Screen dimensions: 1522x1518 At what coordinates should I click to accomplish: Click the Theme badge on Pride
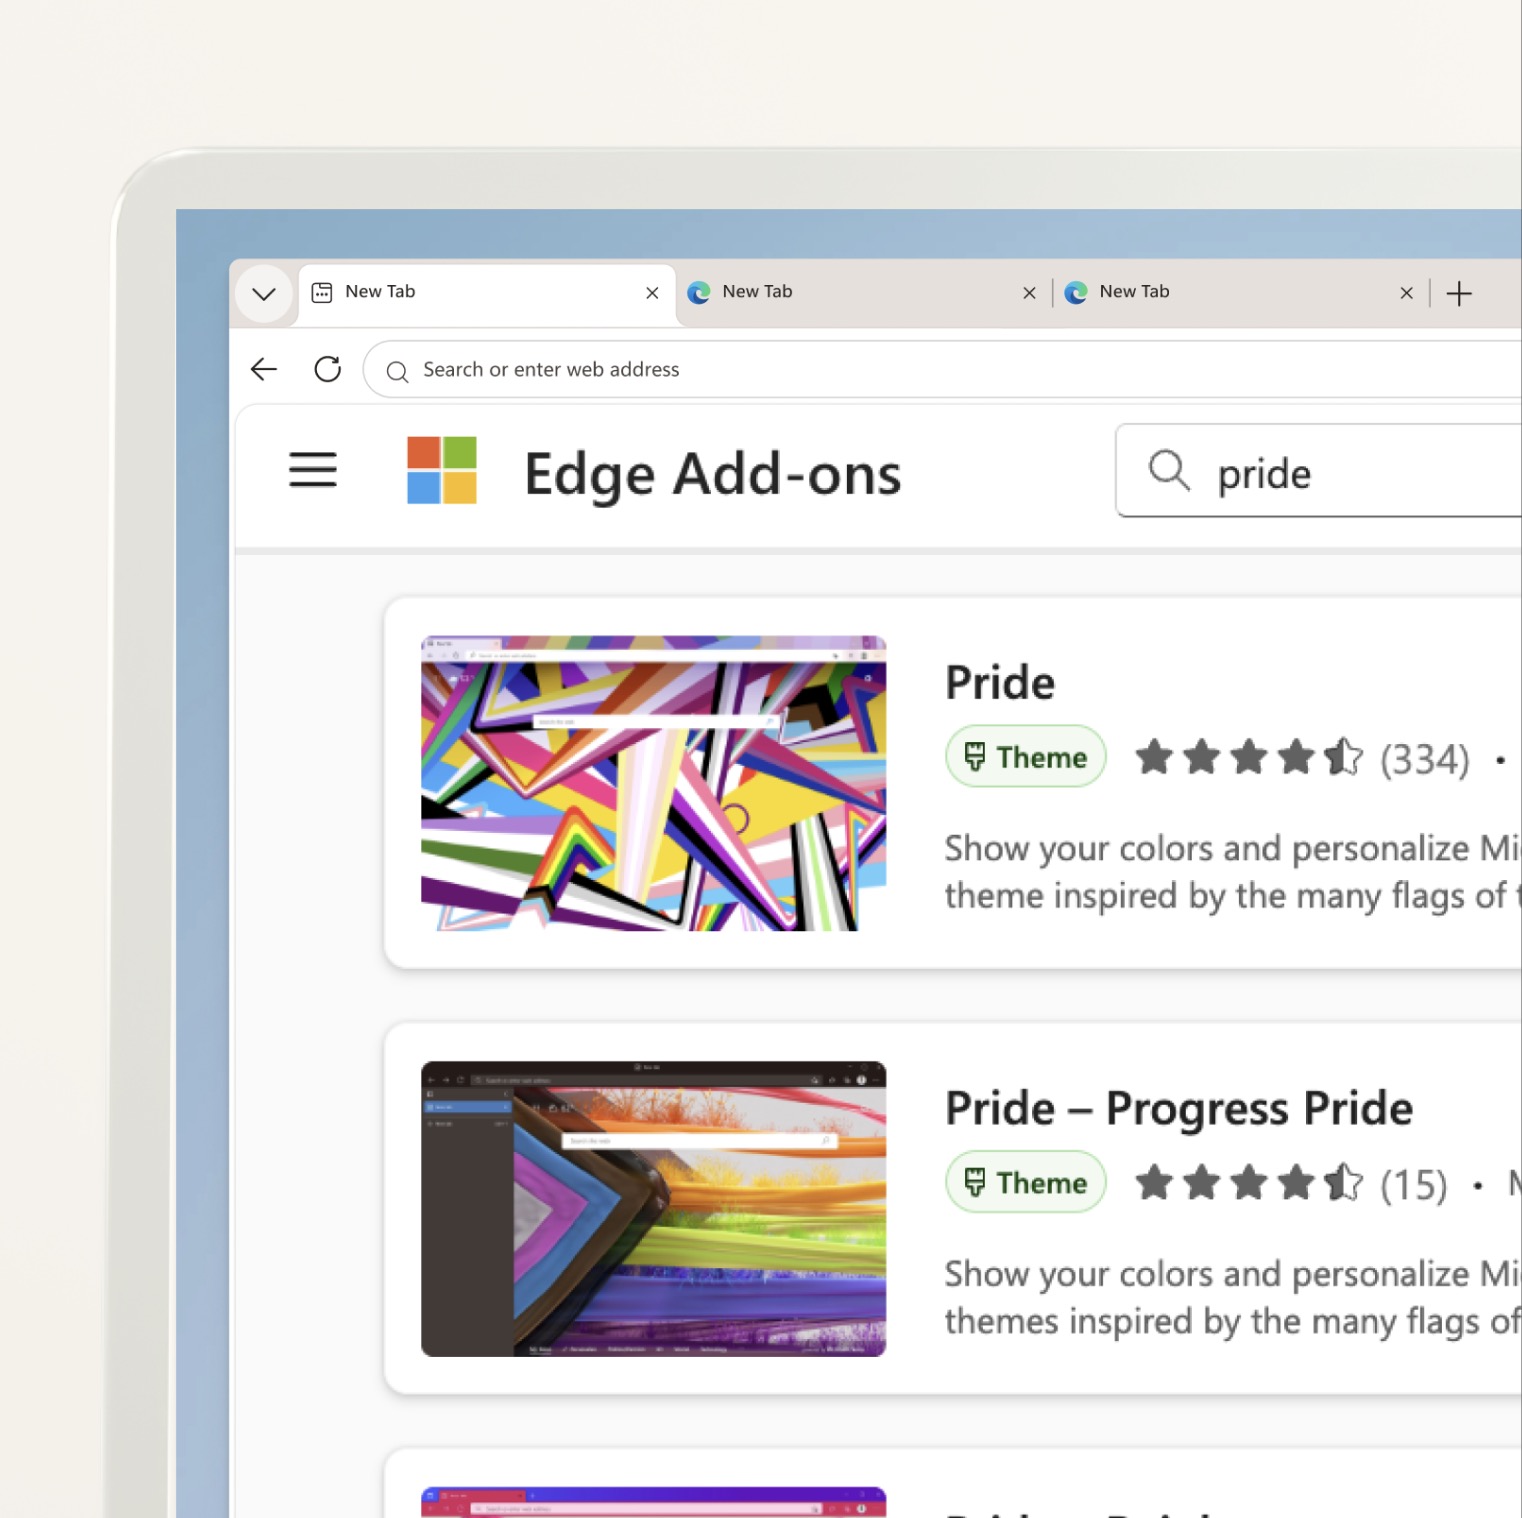(x=1026, y=757)
